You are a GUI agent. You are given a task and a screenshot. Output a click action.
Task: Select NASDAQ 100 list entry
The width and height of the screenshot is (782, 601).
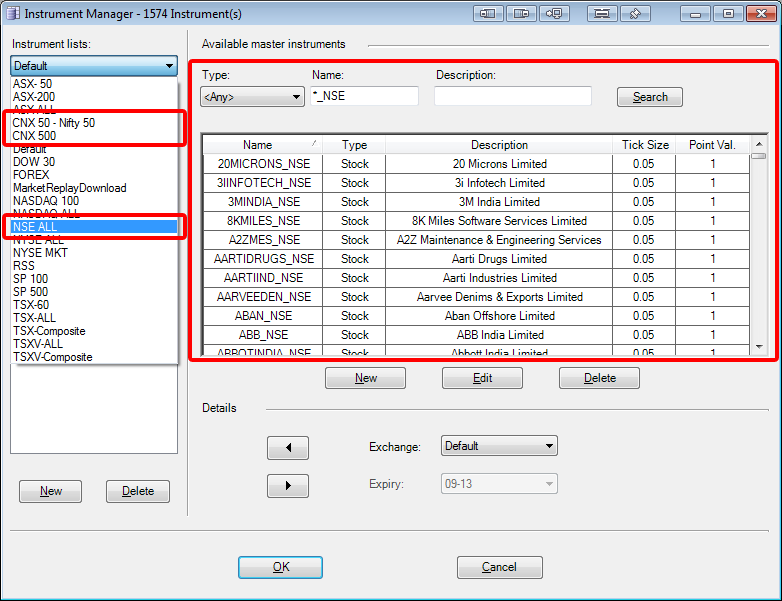pyautogui.click(x=94, y=201)
